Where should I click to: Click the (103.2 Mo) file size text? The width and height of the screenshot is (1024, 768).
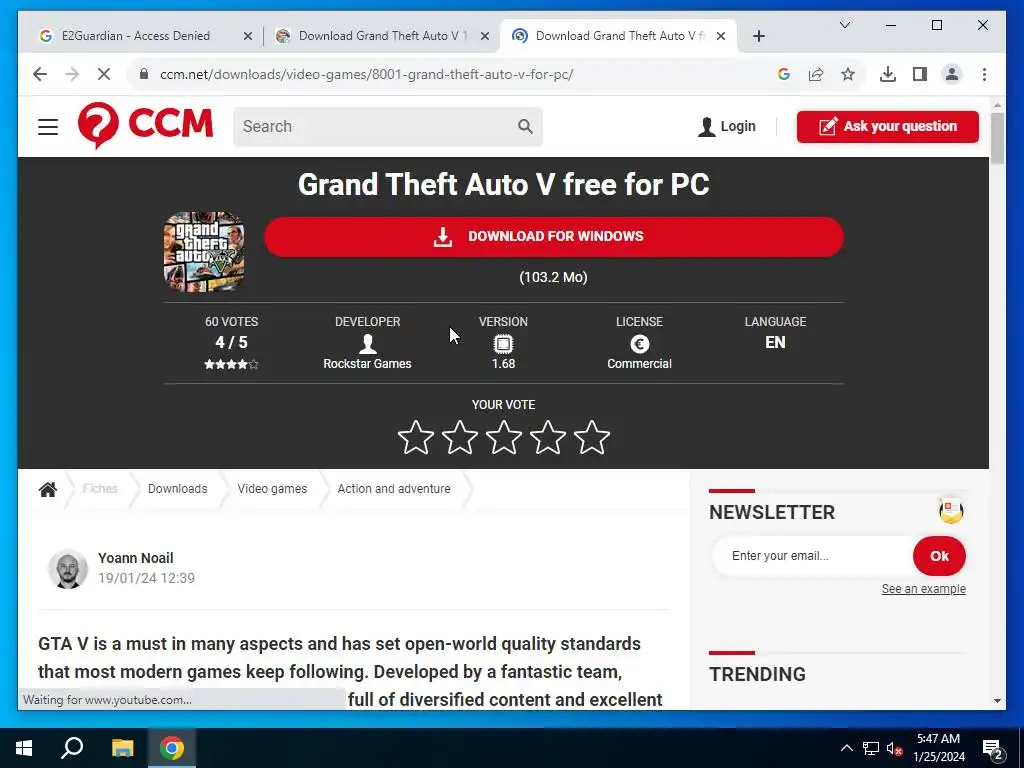tap(553, 277)
